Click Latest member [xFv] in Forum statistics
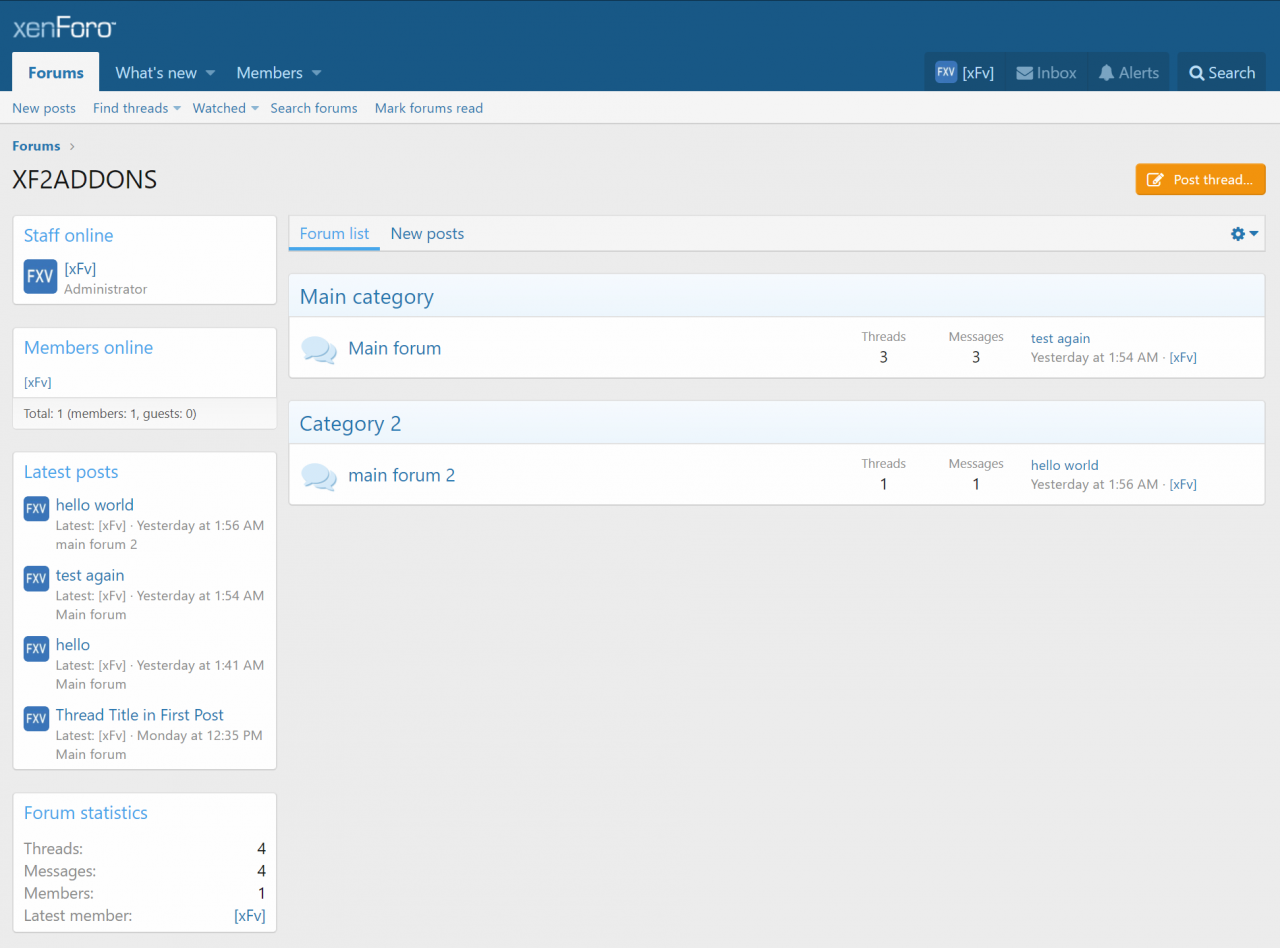Viewport: 1280px width, 948px height. click(x=250, y=915)
